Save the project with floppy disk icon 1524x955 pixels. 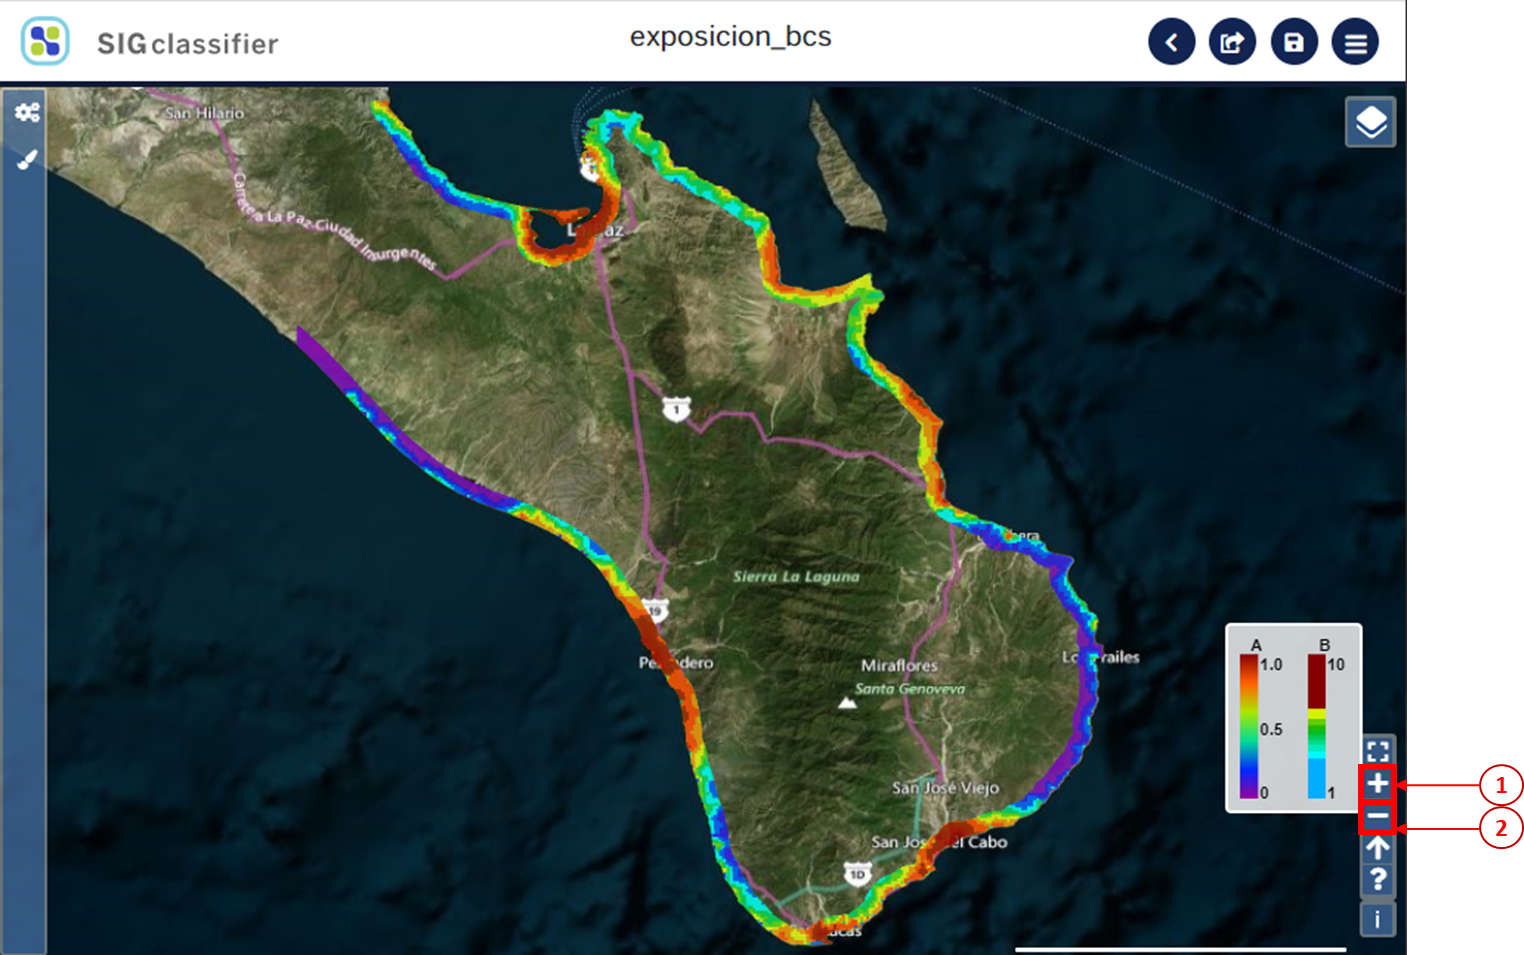click(1294, 42)
